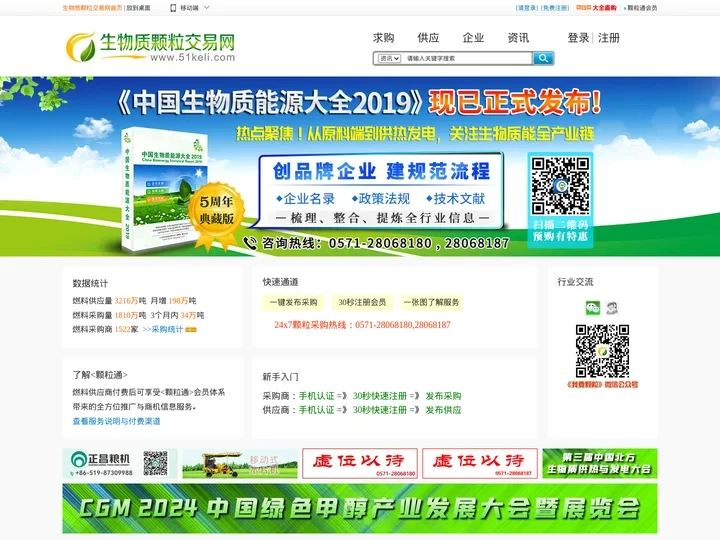This screenshot has height=540, width=720.
Task: Click the 大全直购 link with icon
Action: (596, 8)
